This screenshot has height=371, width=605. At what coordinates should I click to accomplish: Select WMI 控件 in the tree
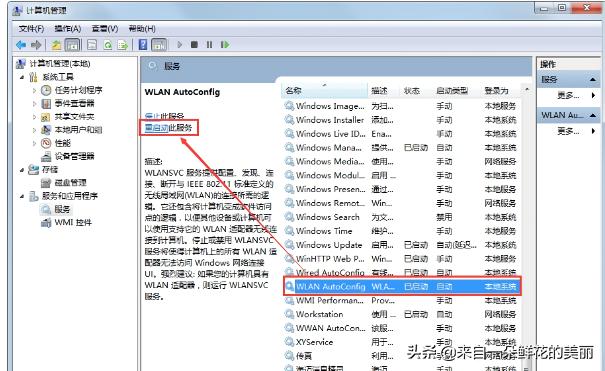click(73, 223)
